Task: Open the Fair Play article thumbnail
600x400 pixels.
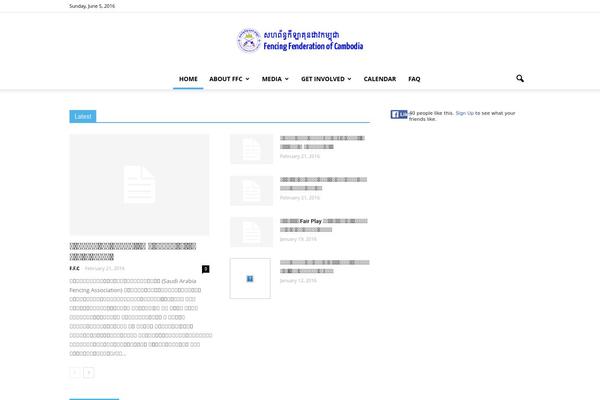Action: pos(251,232)
